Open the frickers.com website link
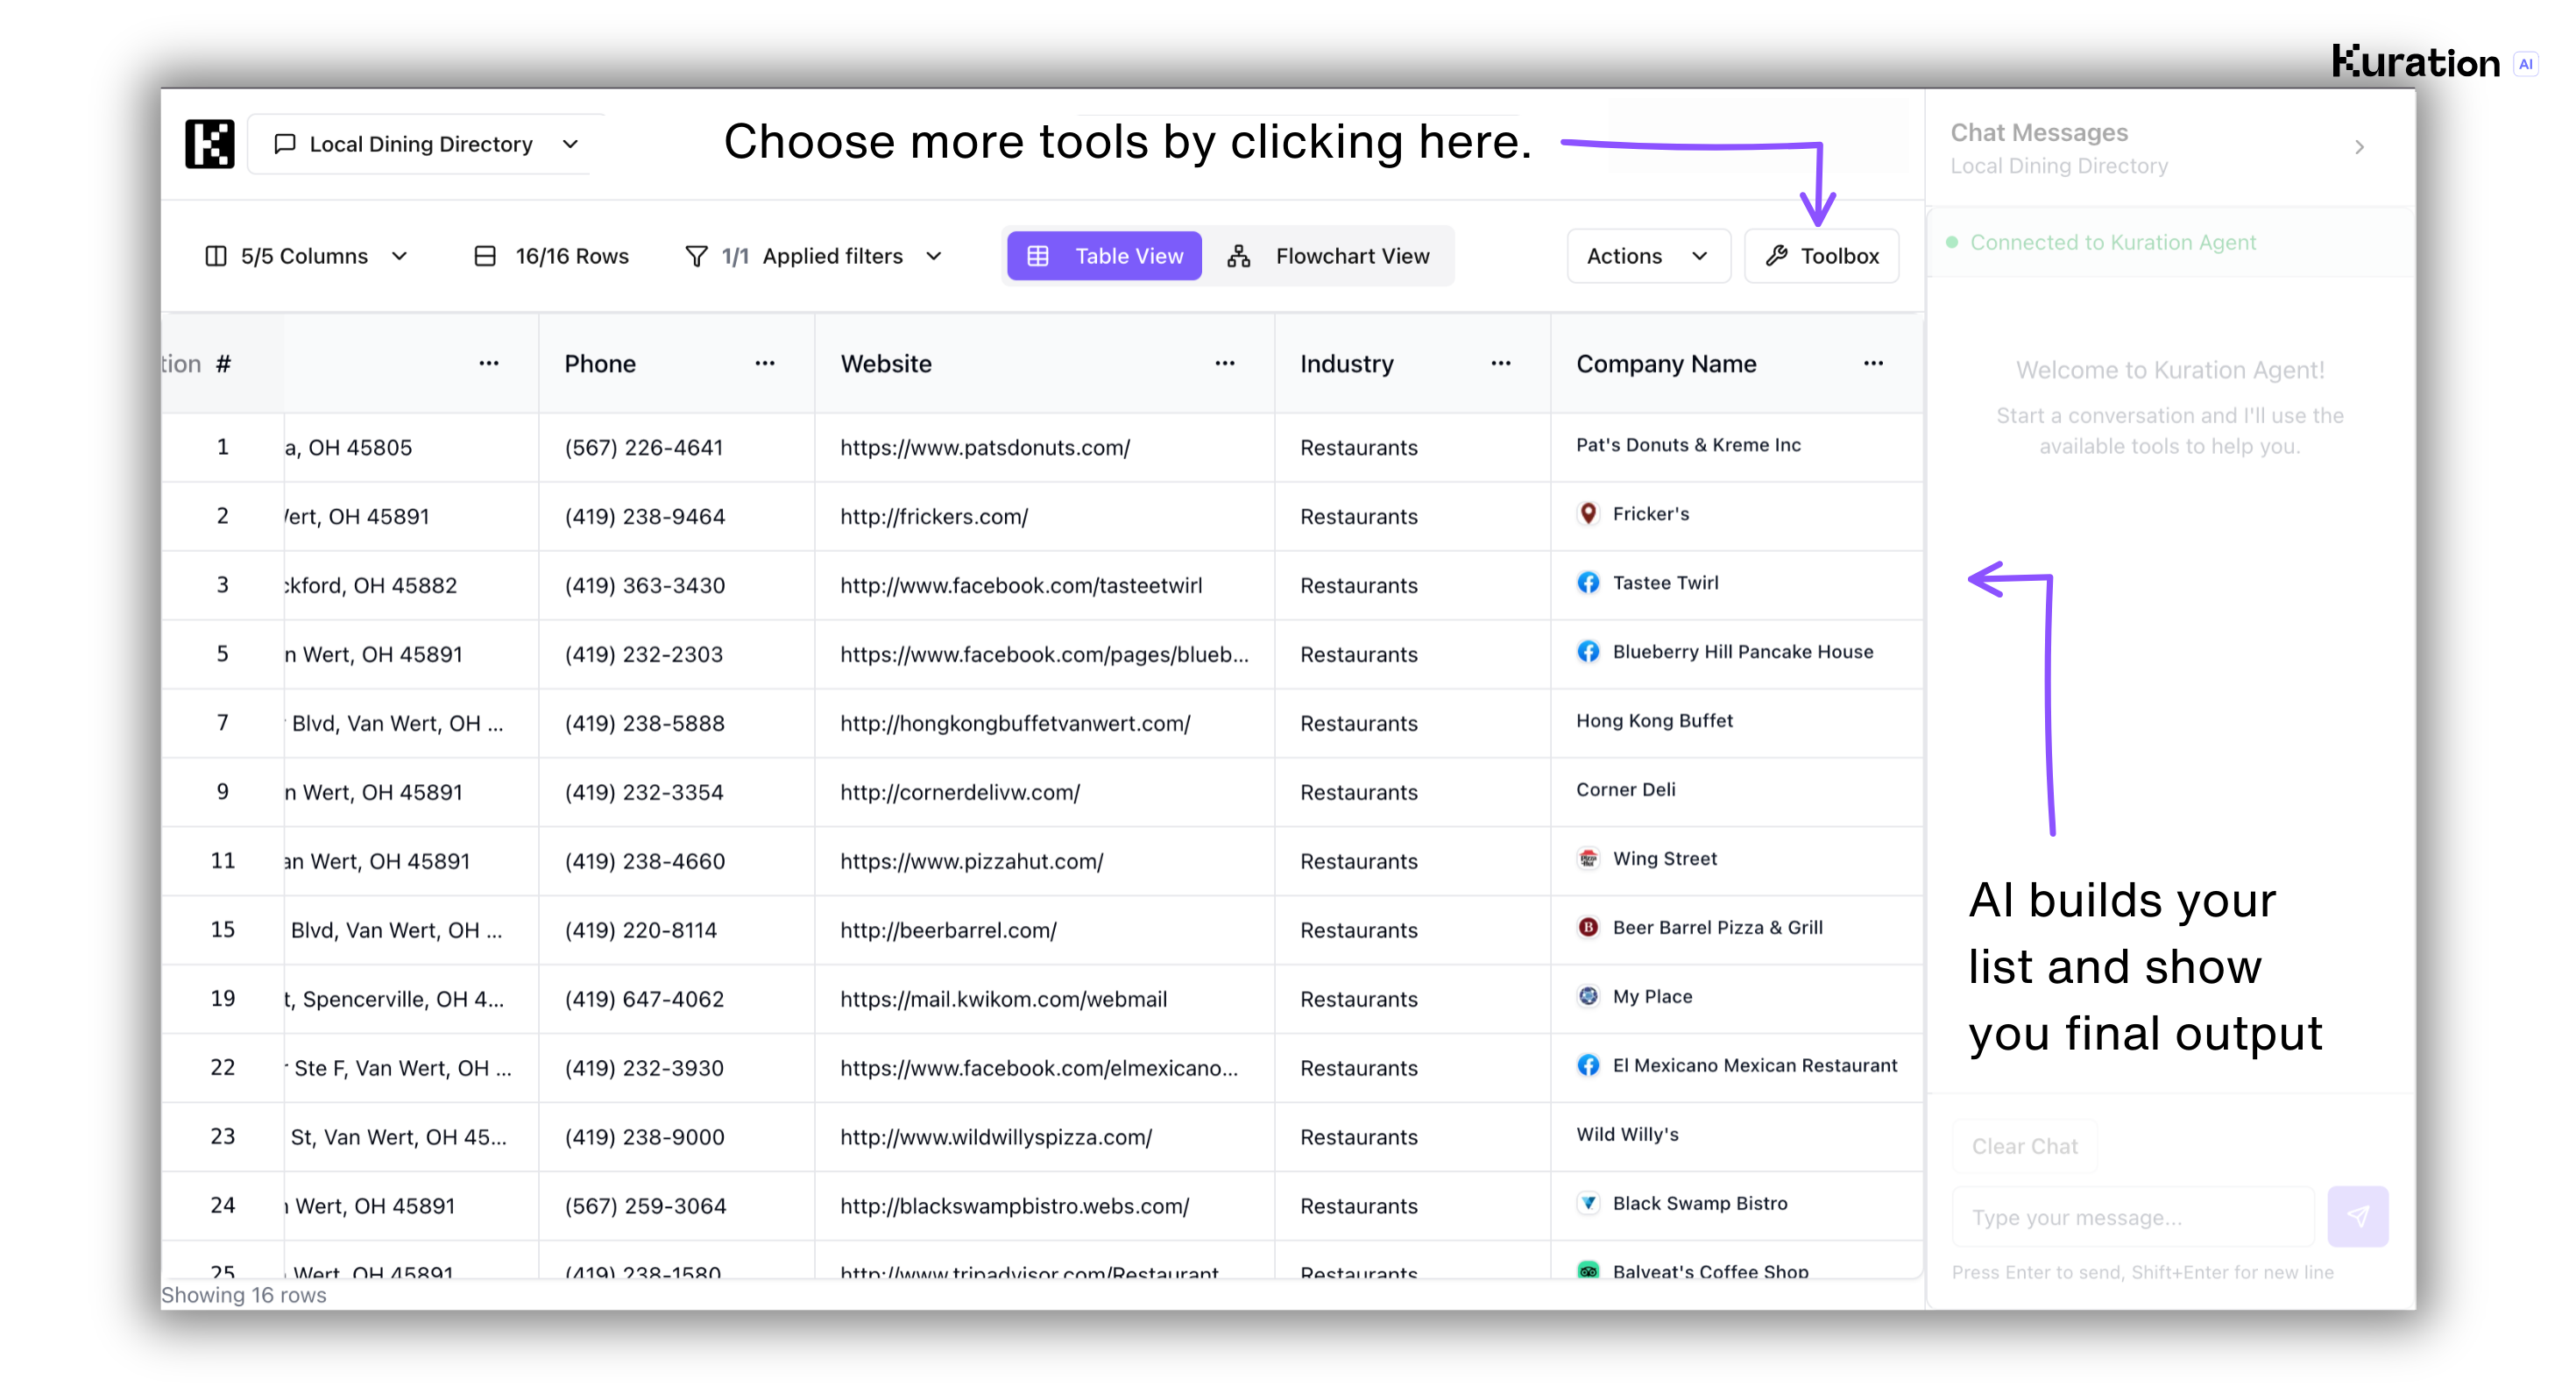 pos(933,516)
